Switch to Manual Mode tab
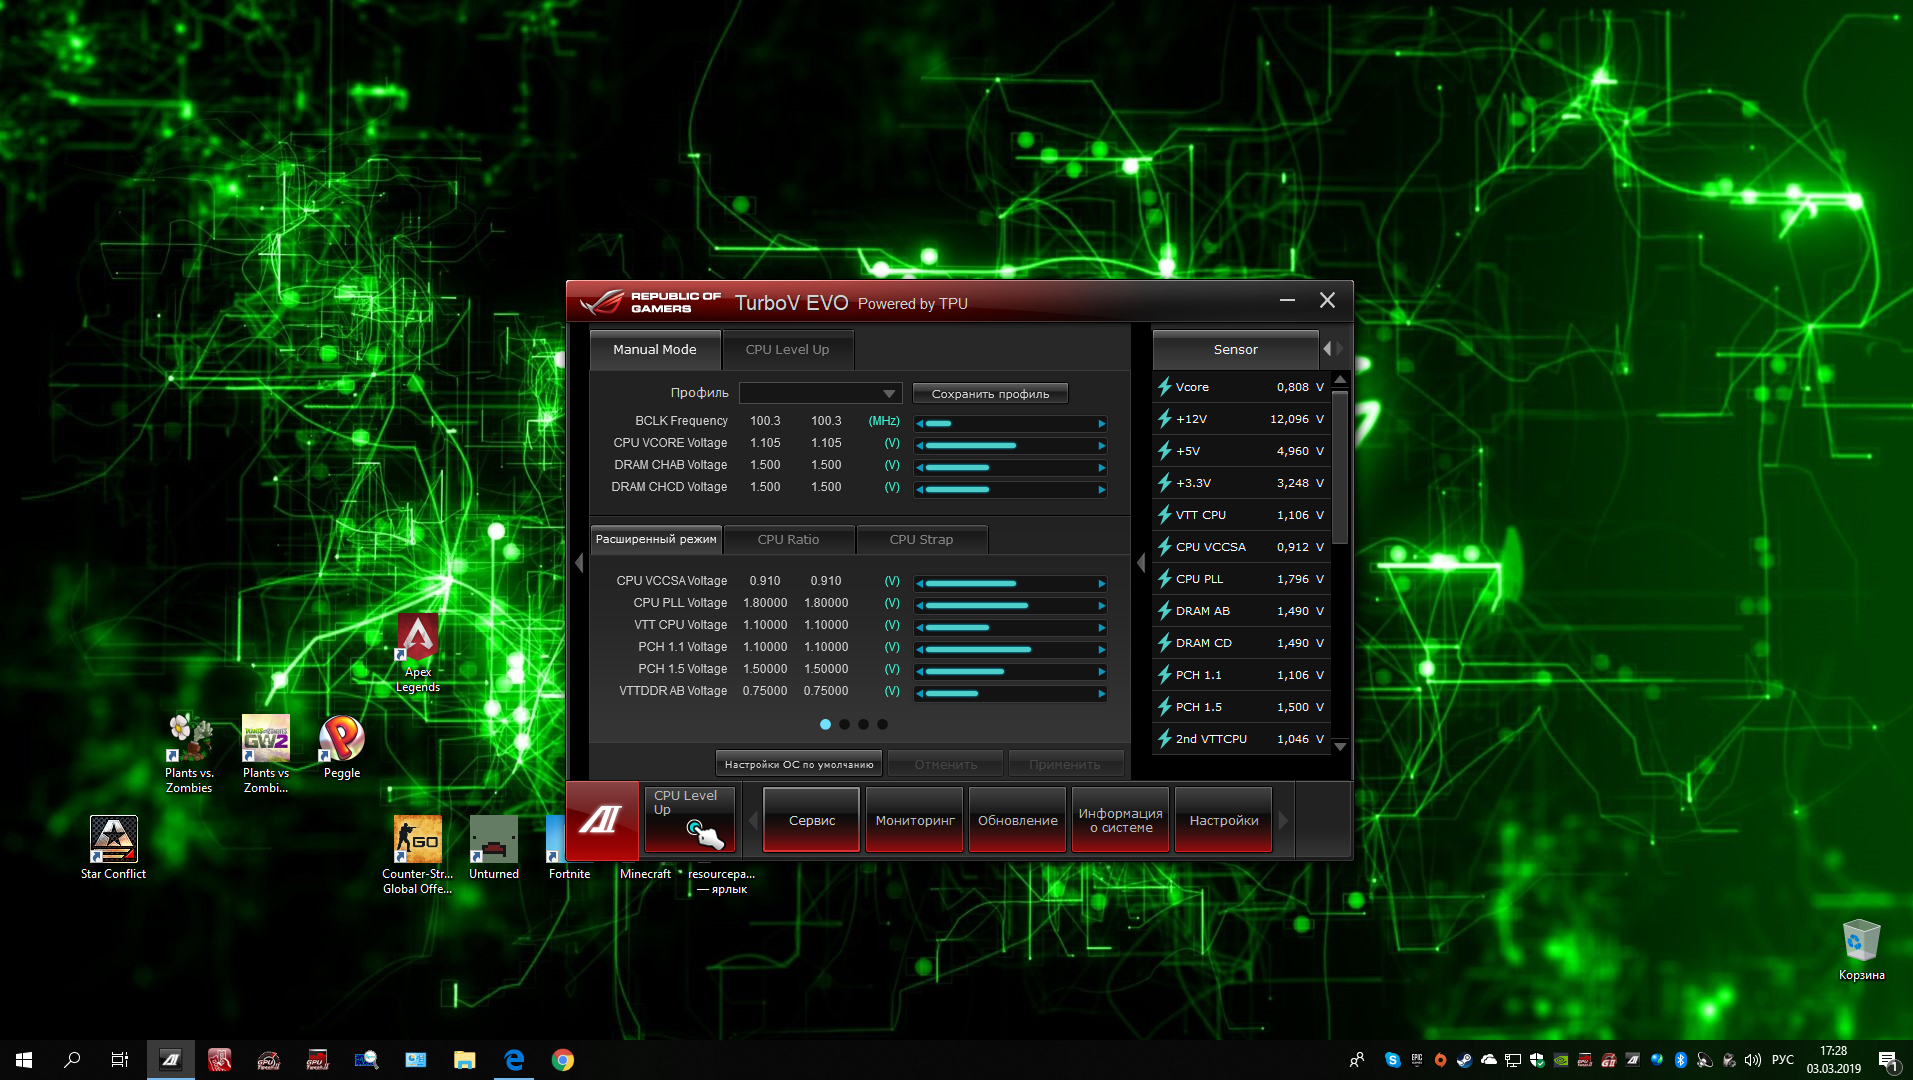 655,350
